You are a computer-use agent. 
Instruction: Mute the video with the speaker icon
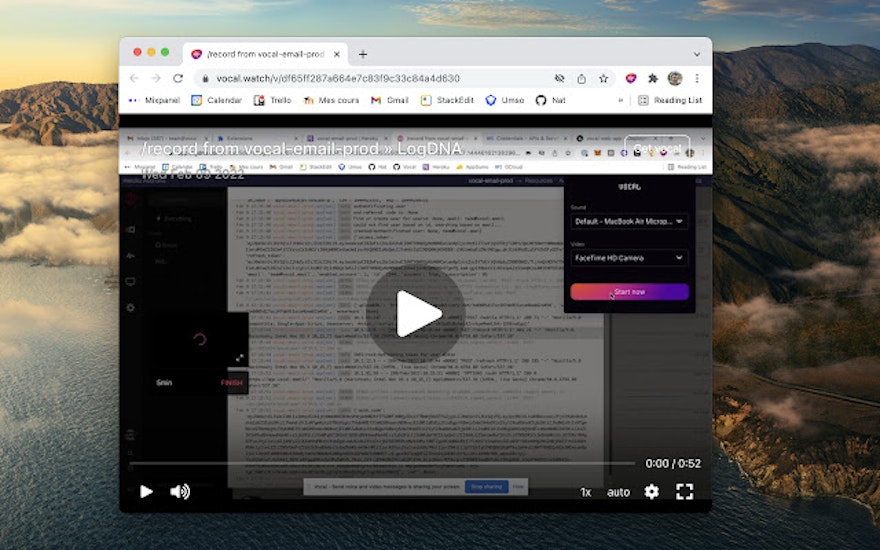tap(180, 492)
